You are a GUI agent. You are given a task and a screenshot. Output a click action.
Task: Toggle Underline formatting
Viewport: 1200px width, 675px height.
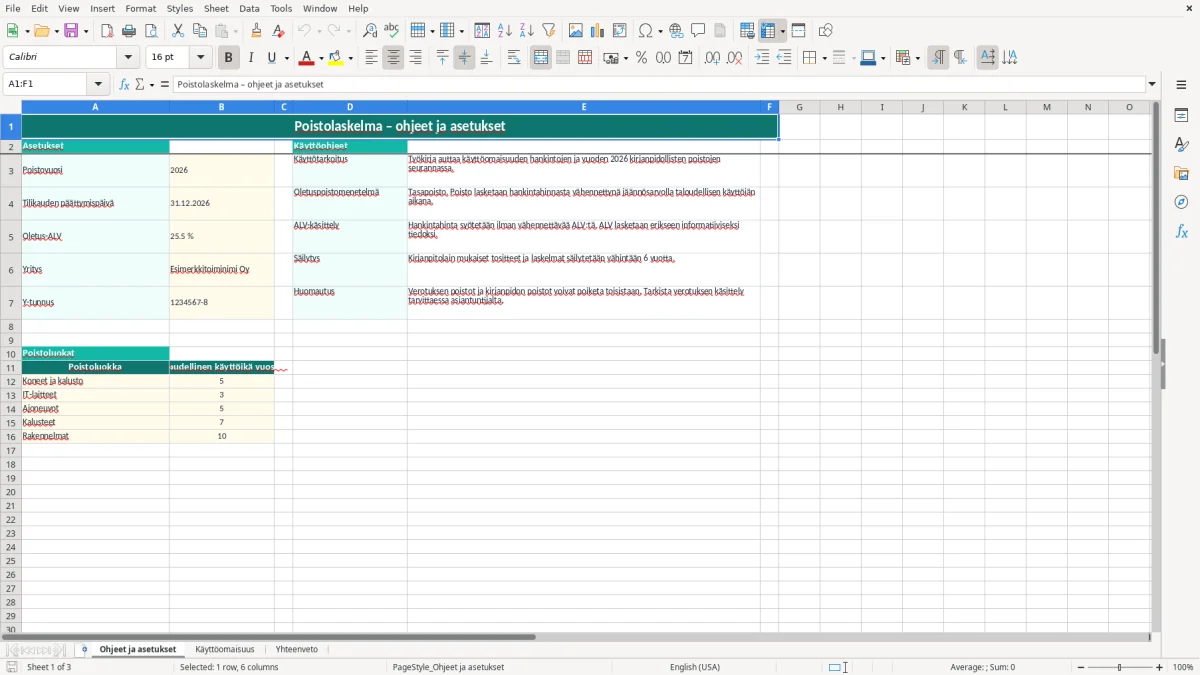[271, 58]
